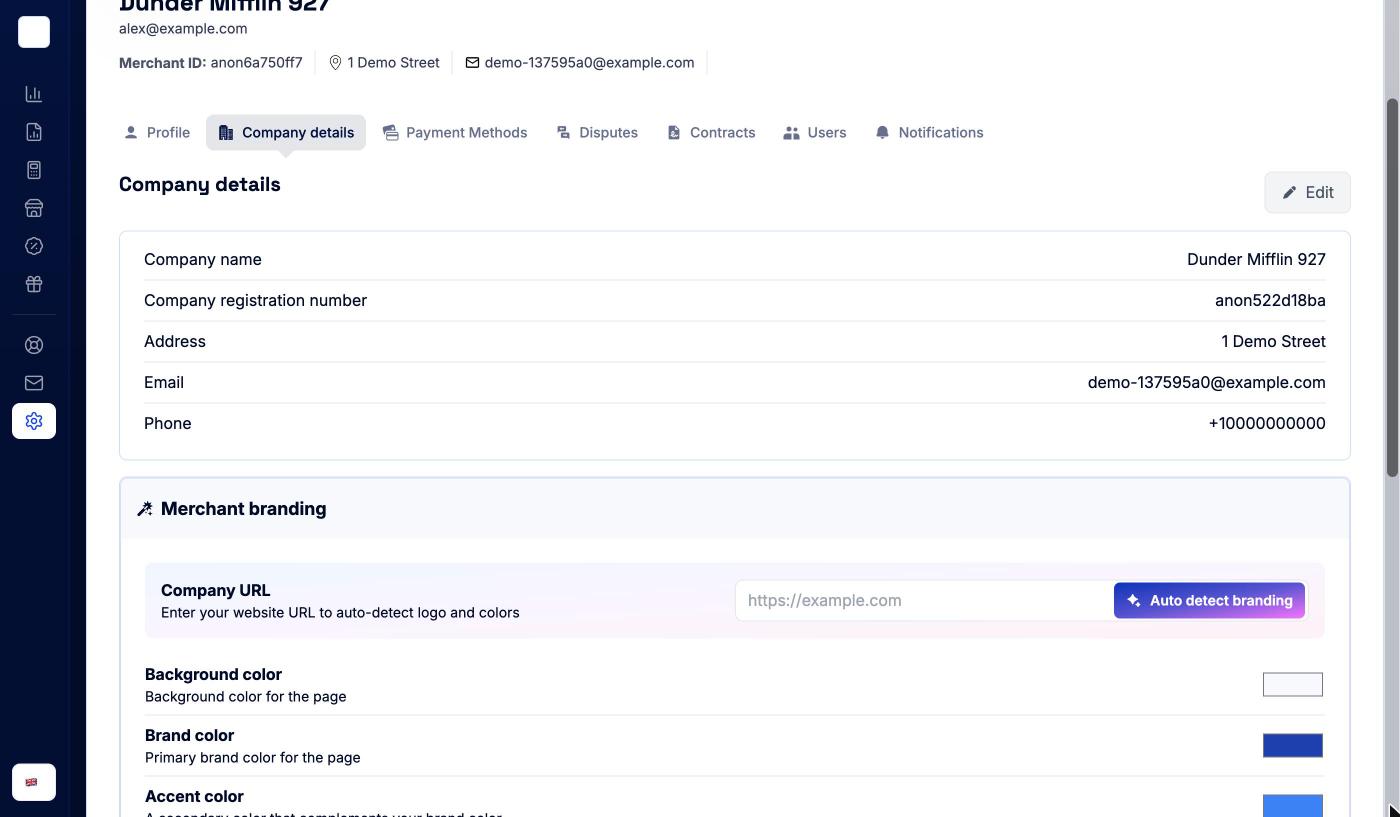Open the Background color swatch

tap(1293, 684)
